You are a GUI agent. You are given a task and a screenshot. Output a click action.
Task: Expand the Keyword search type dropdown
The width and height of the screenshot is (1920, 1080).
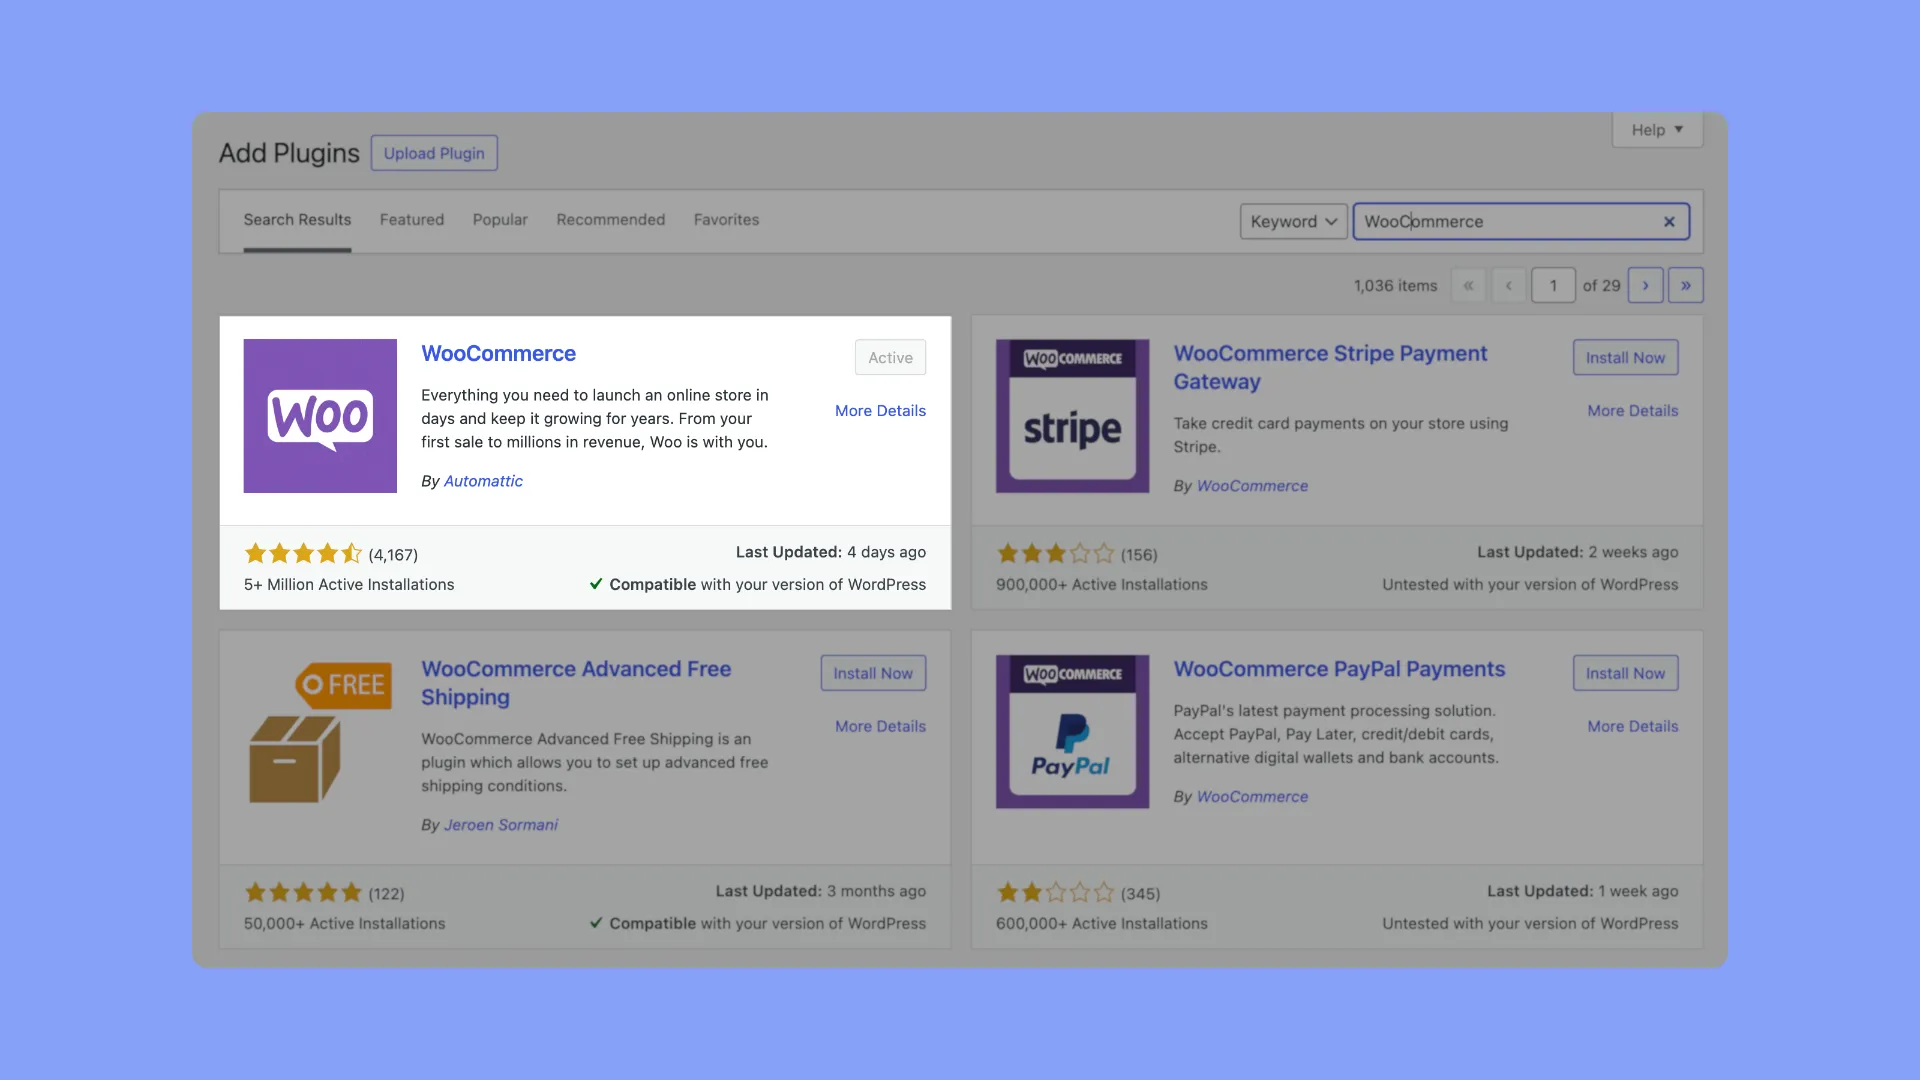click(1293, 222)
